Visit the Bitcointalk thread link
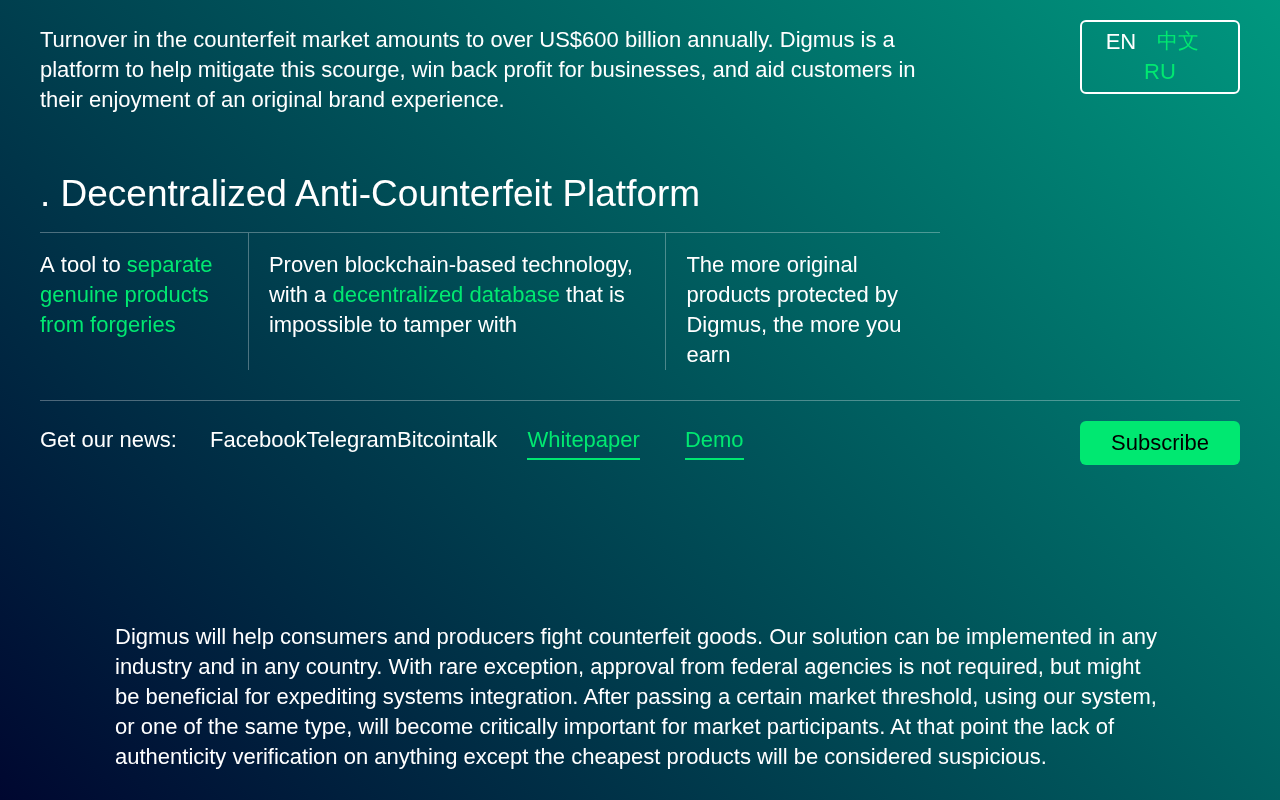 [447, 440]
